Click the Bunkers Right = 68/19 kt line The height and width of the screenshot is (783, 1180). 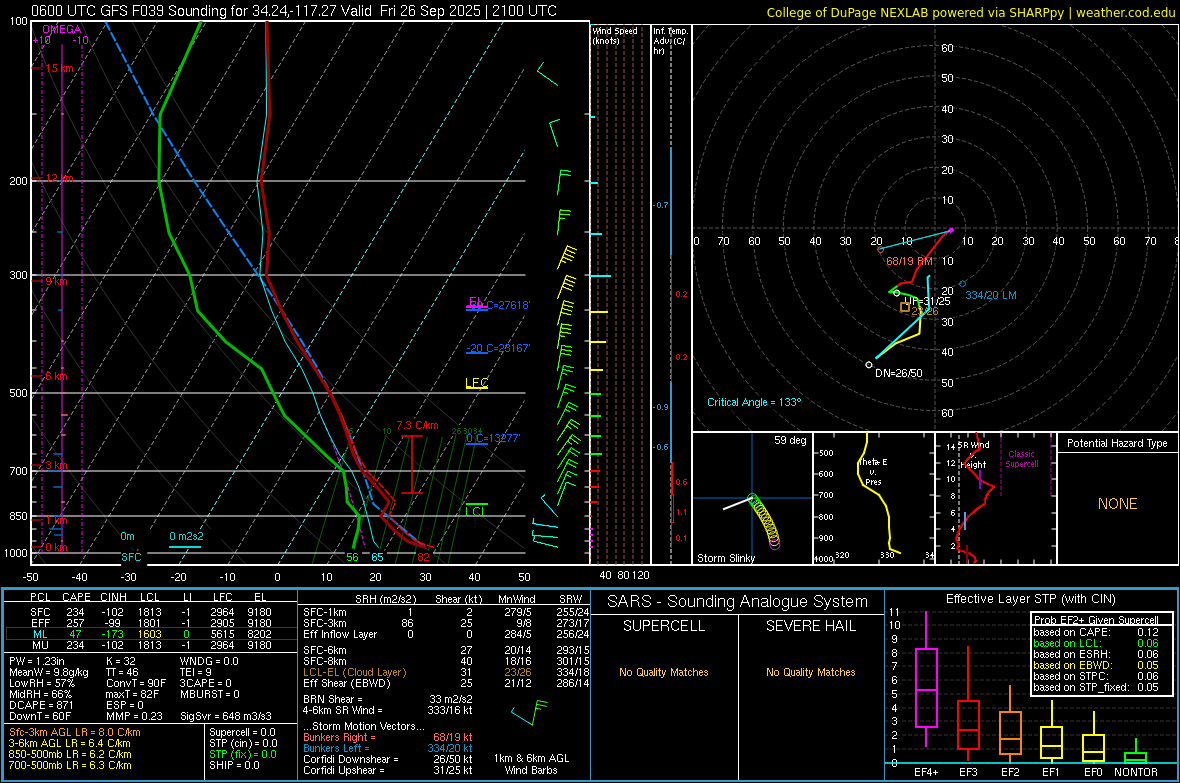pyautogui.click(x=388, y=737)
